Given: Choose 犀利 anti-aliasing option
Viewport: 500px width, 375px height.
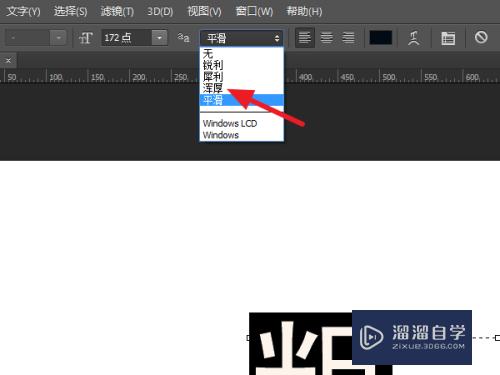Looking at the screenshot, I should point(242,77).
